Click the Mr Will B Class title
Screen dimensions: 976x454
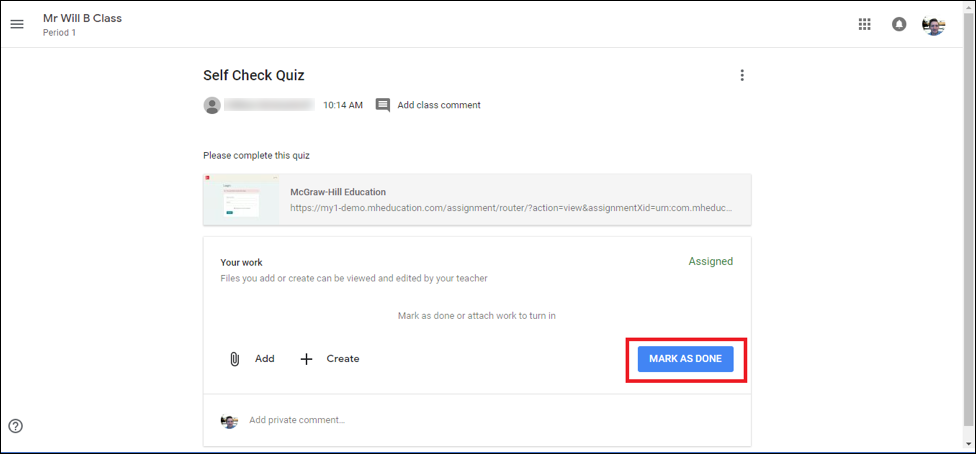82,18
